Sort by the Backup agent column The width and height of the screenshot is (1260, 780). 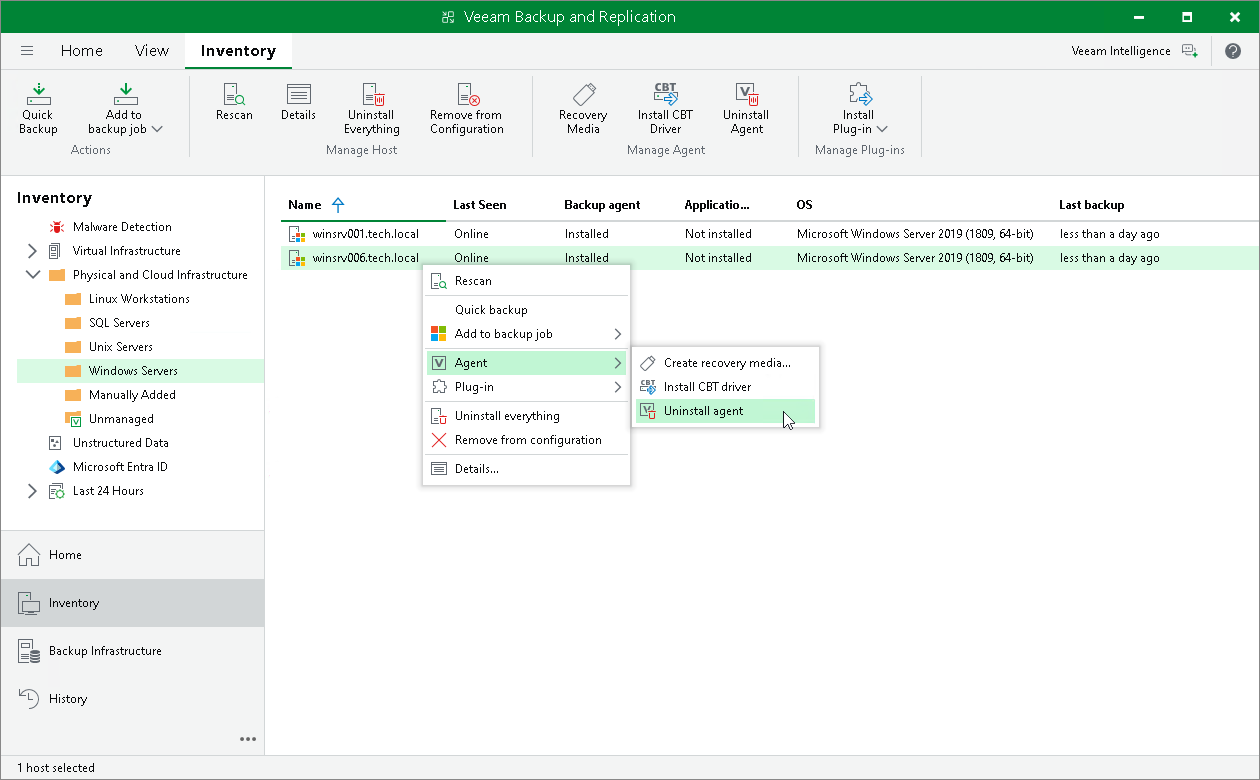point(602,205)
